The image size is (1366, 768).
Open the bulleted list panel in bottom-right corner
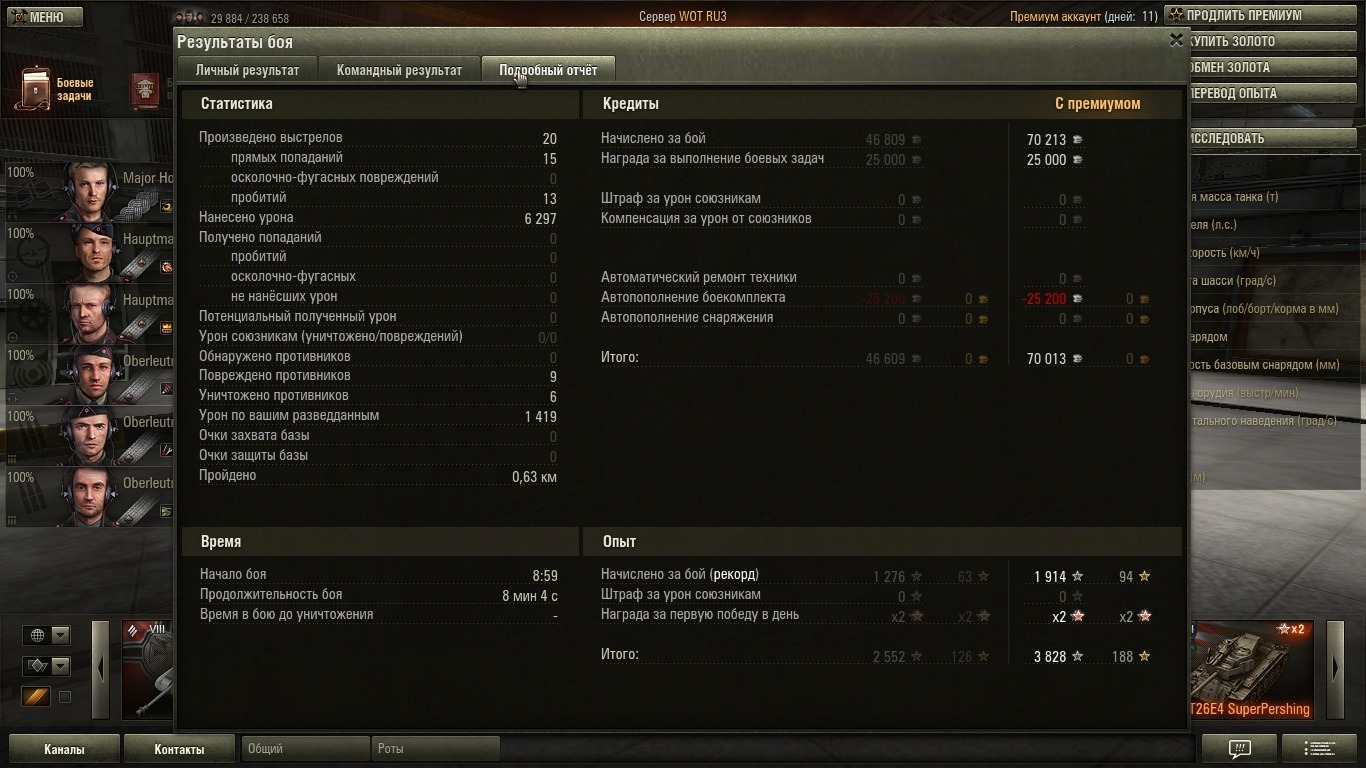(1319, 748)
